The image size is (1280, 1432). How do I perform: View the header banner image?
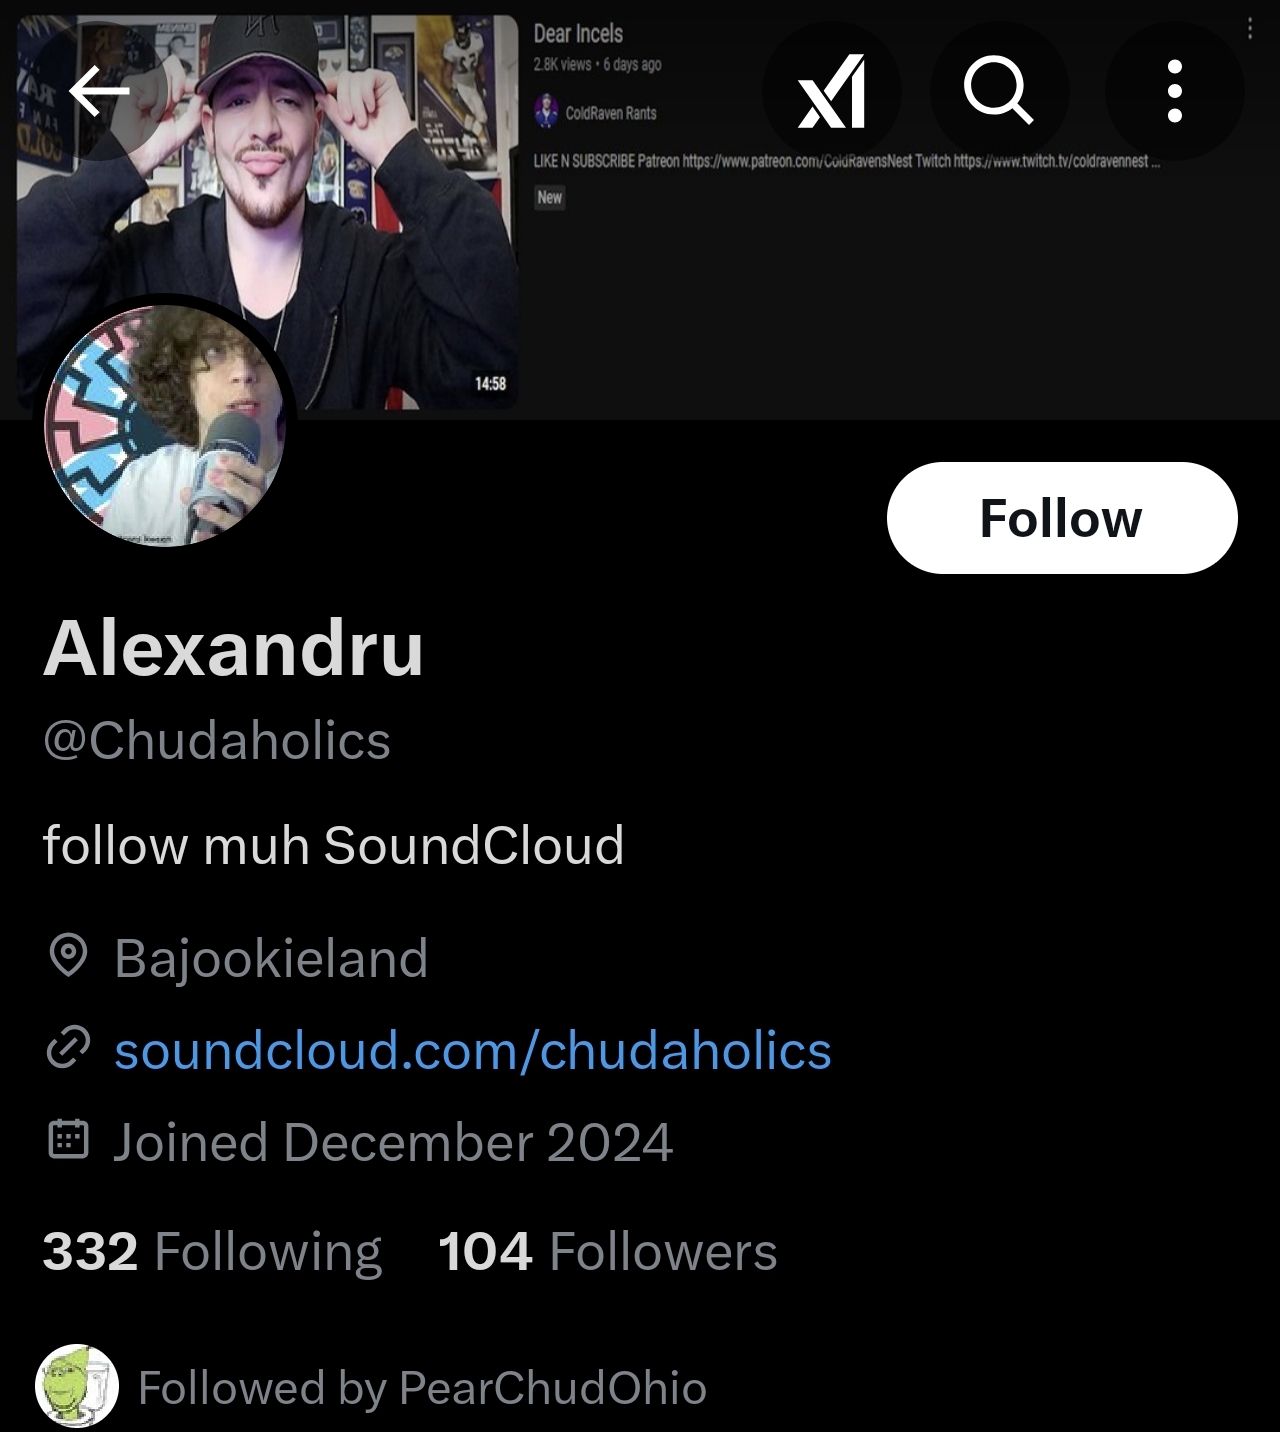click(640, 210)
